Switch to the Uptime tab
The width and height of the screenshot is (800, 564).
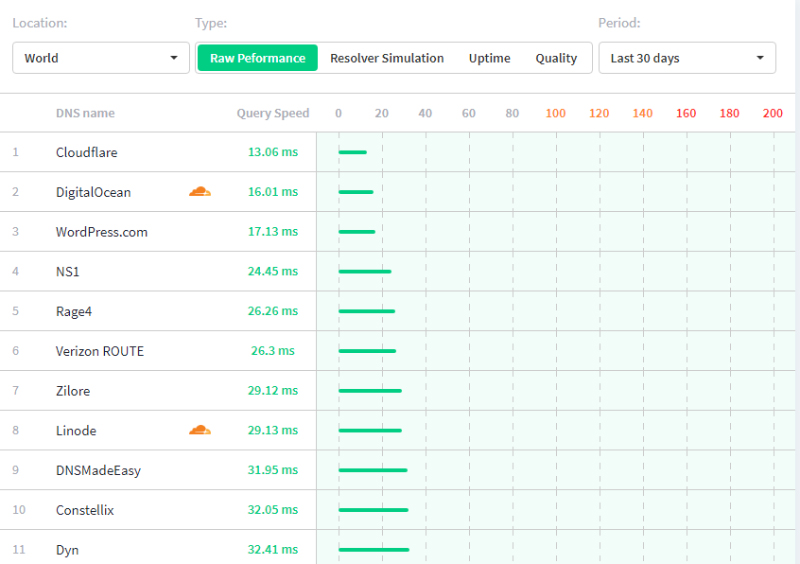click(489, 58)
